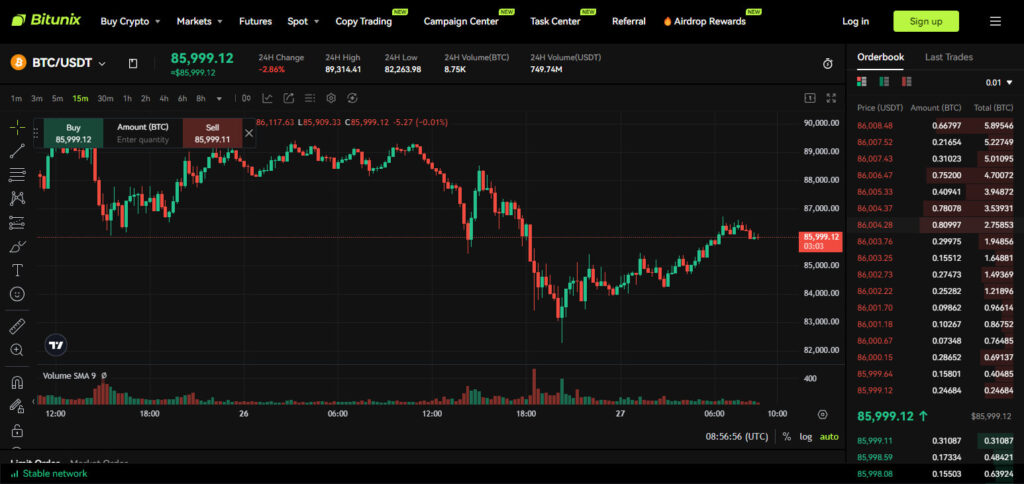Open chart settings hexagon gear icon
Viewport: 1024px width, 484px height.
click(x=331, y=98)
